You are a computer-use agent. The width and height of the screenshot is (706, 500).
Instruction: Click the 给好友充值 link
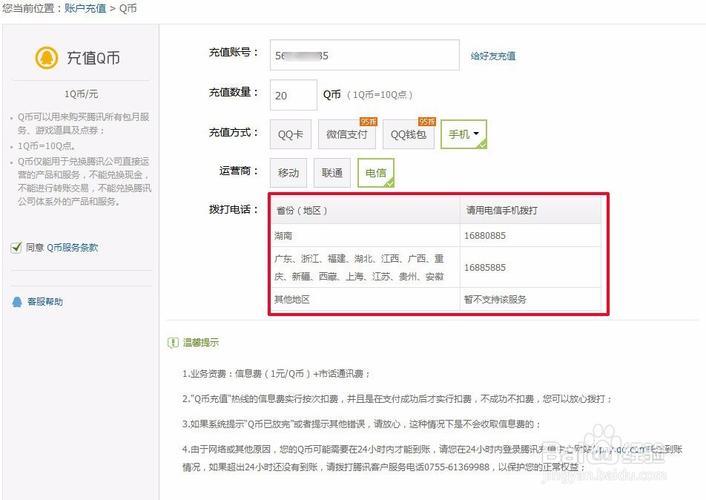point(493,56)
